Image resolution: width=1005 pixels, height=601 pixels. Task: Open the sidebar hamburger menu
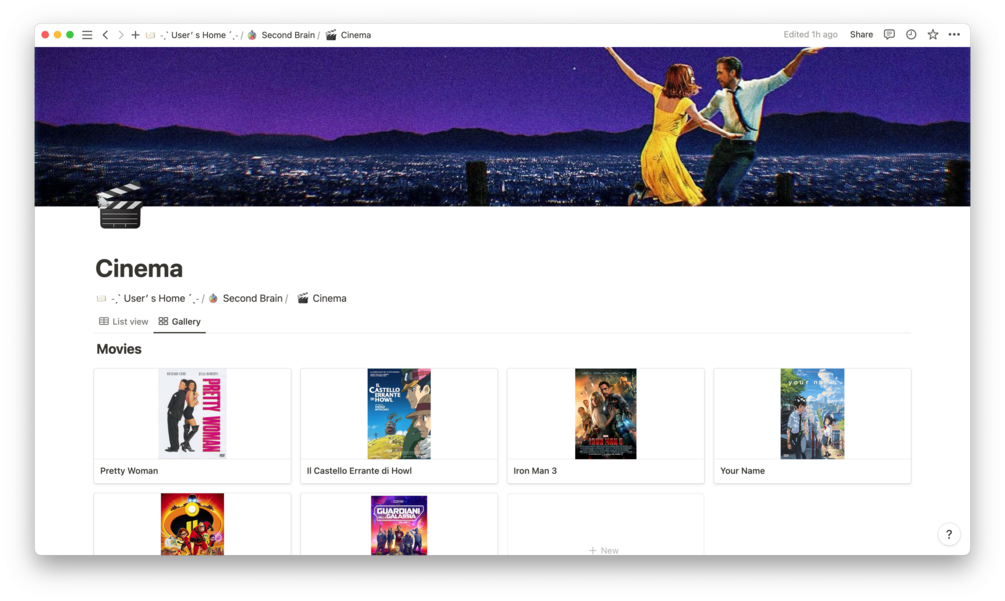coord(87,35)
